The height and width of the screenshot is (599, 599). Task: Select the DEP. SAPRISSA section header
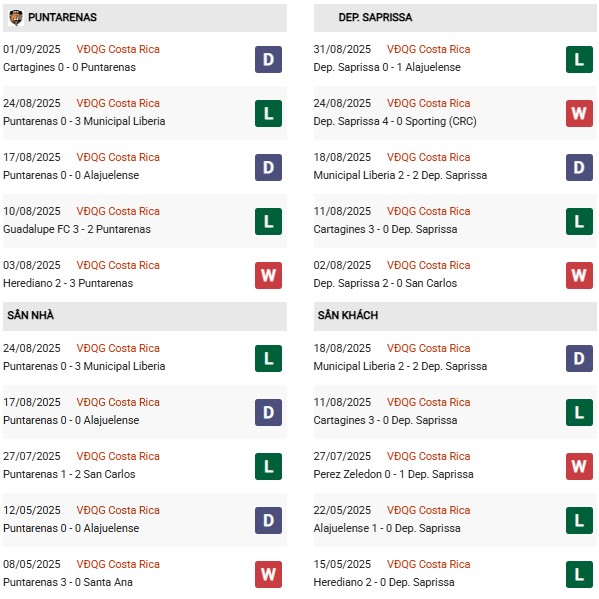click(x=455, y=18)
